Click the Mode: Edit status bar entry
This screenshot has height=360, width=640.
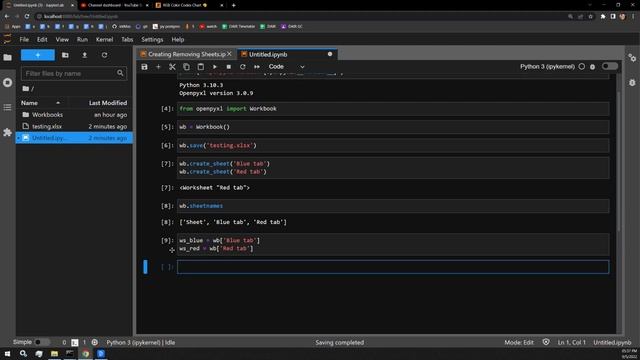pyautogui.click(x=519, y=342)
